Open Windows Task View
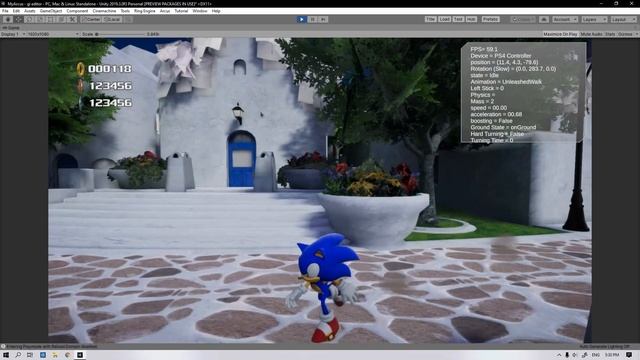The image size is (640, 360). click(x=30, y=355)
